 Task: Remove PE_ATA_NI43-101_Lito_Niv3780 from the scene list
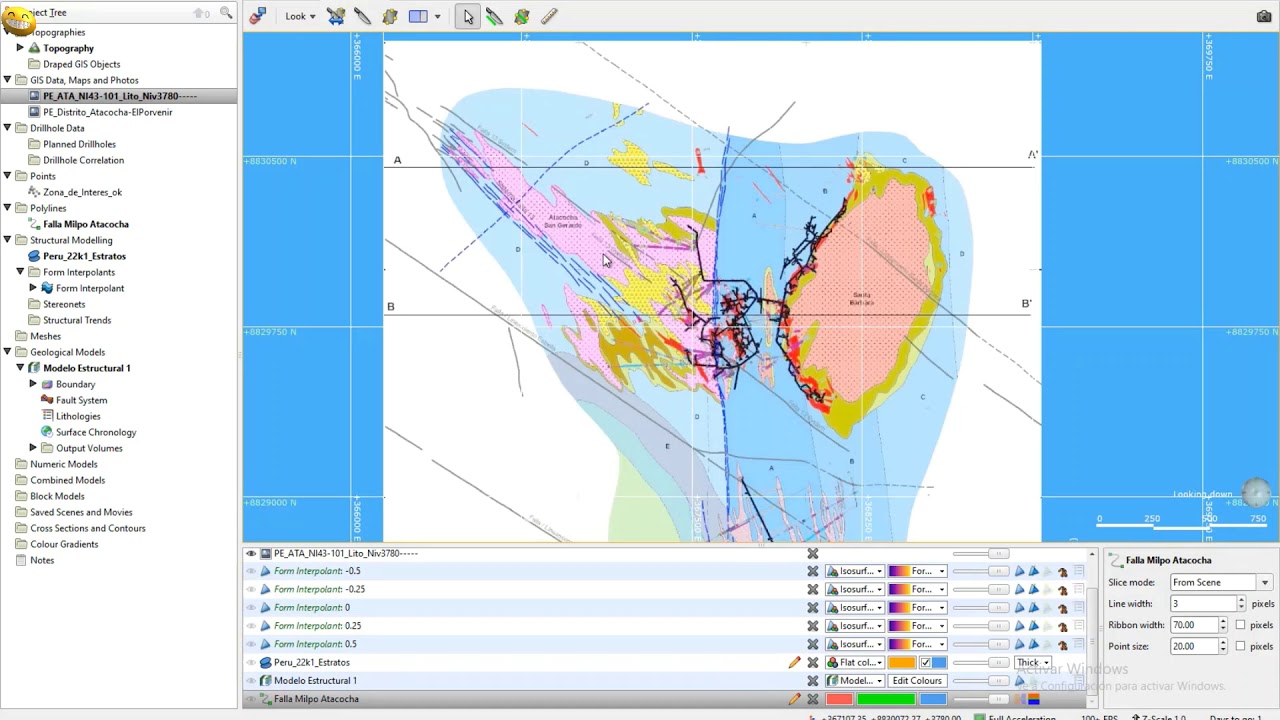click(813, 553)
